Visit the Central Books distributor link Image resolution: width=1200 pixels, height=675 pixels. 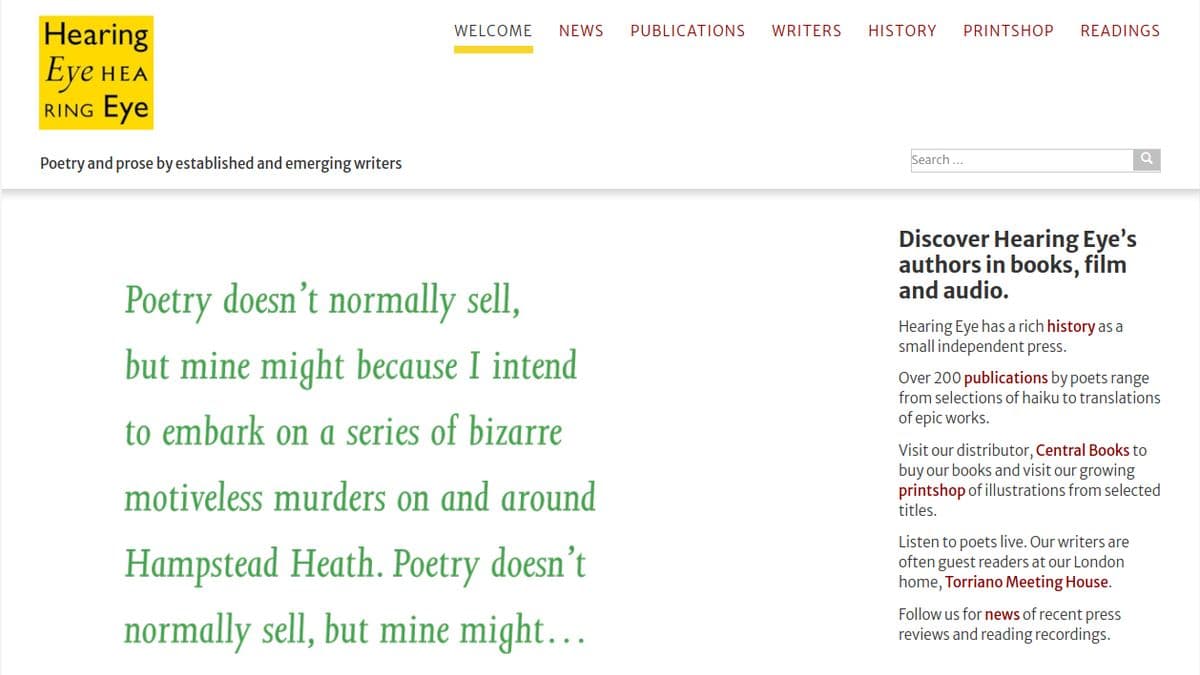[1082, 450]
